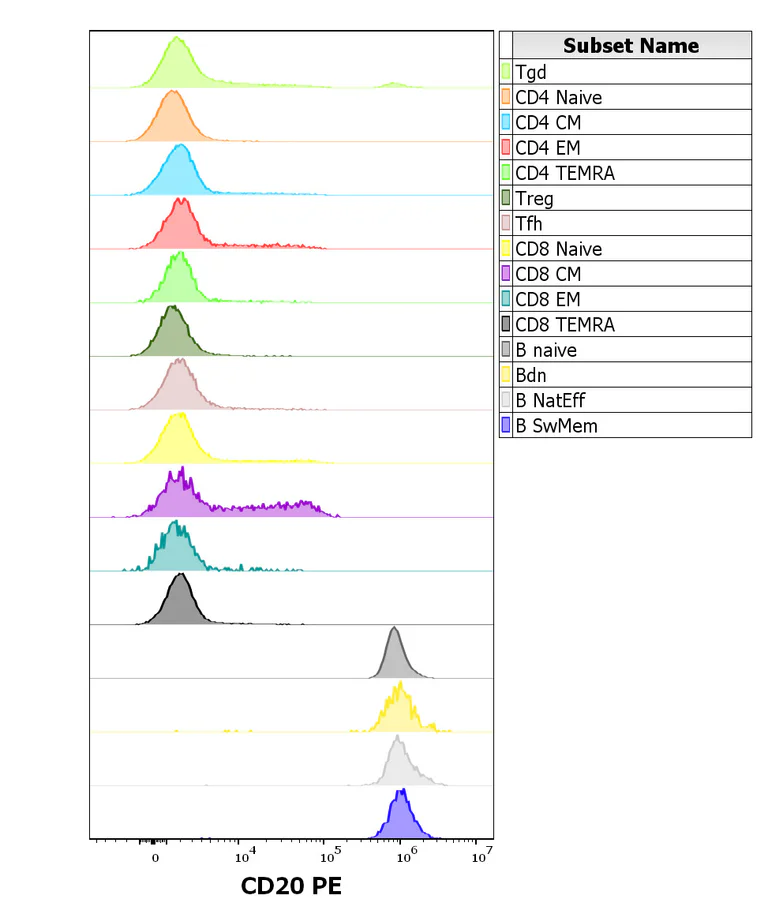Image resolution: width=768 pixels, height=910 pixels.
Task: Click the orange CD4 Naive histogram
Action: pos(172,119)
